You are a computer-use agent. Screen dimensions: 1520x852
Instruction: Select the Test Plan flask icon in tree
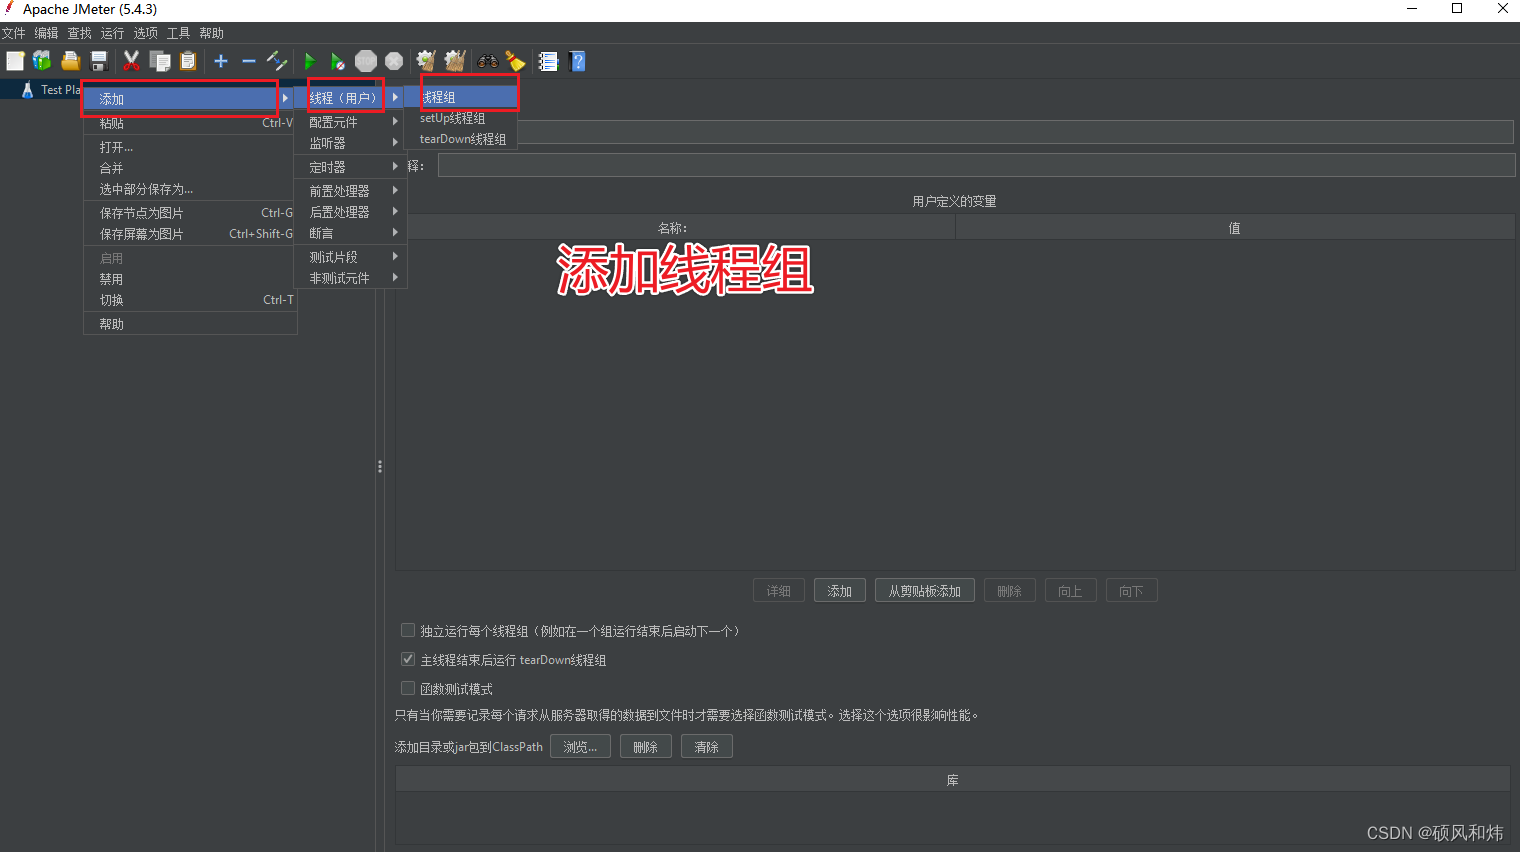pyautogui.click(x=27, y=89)
